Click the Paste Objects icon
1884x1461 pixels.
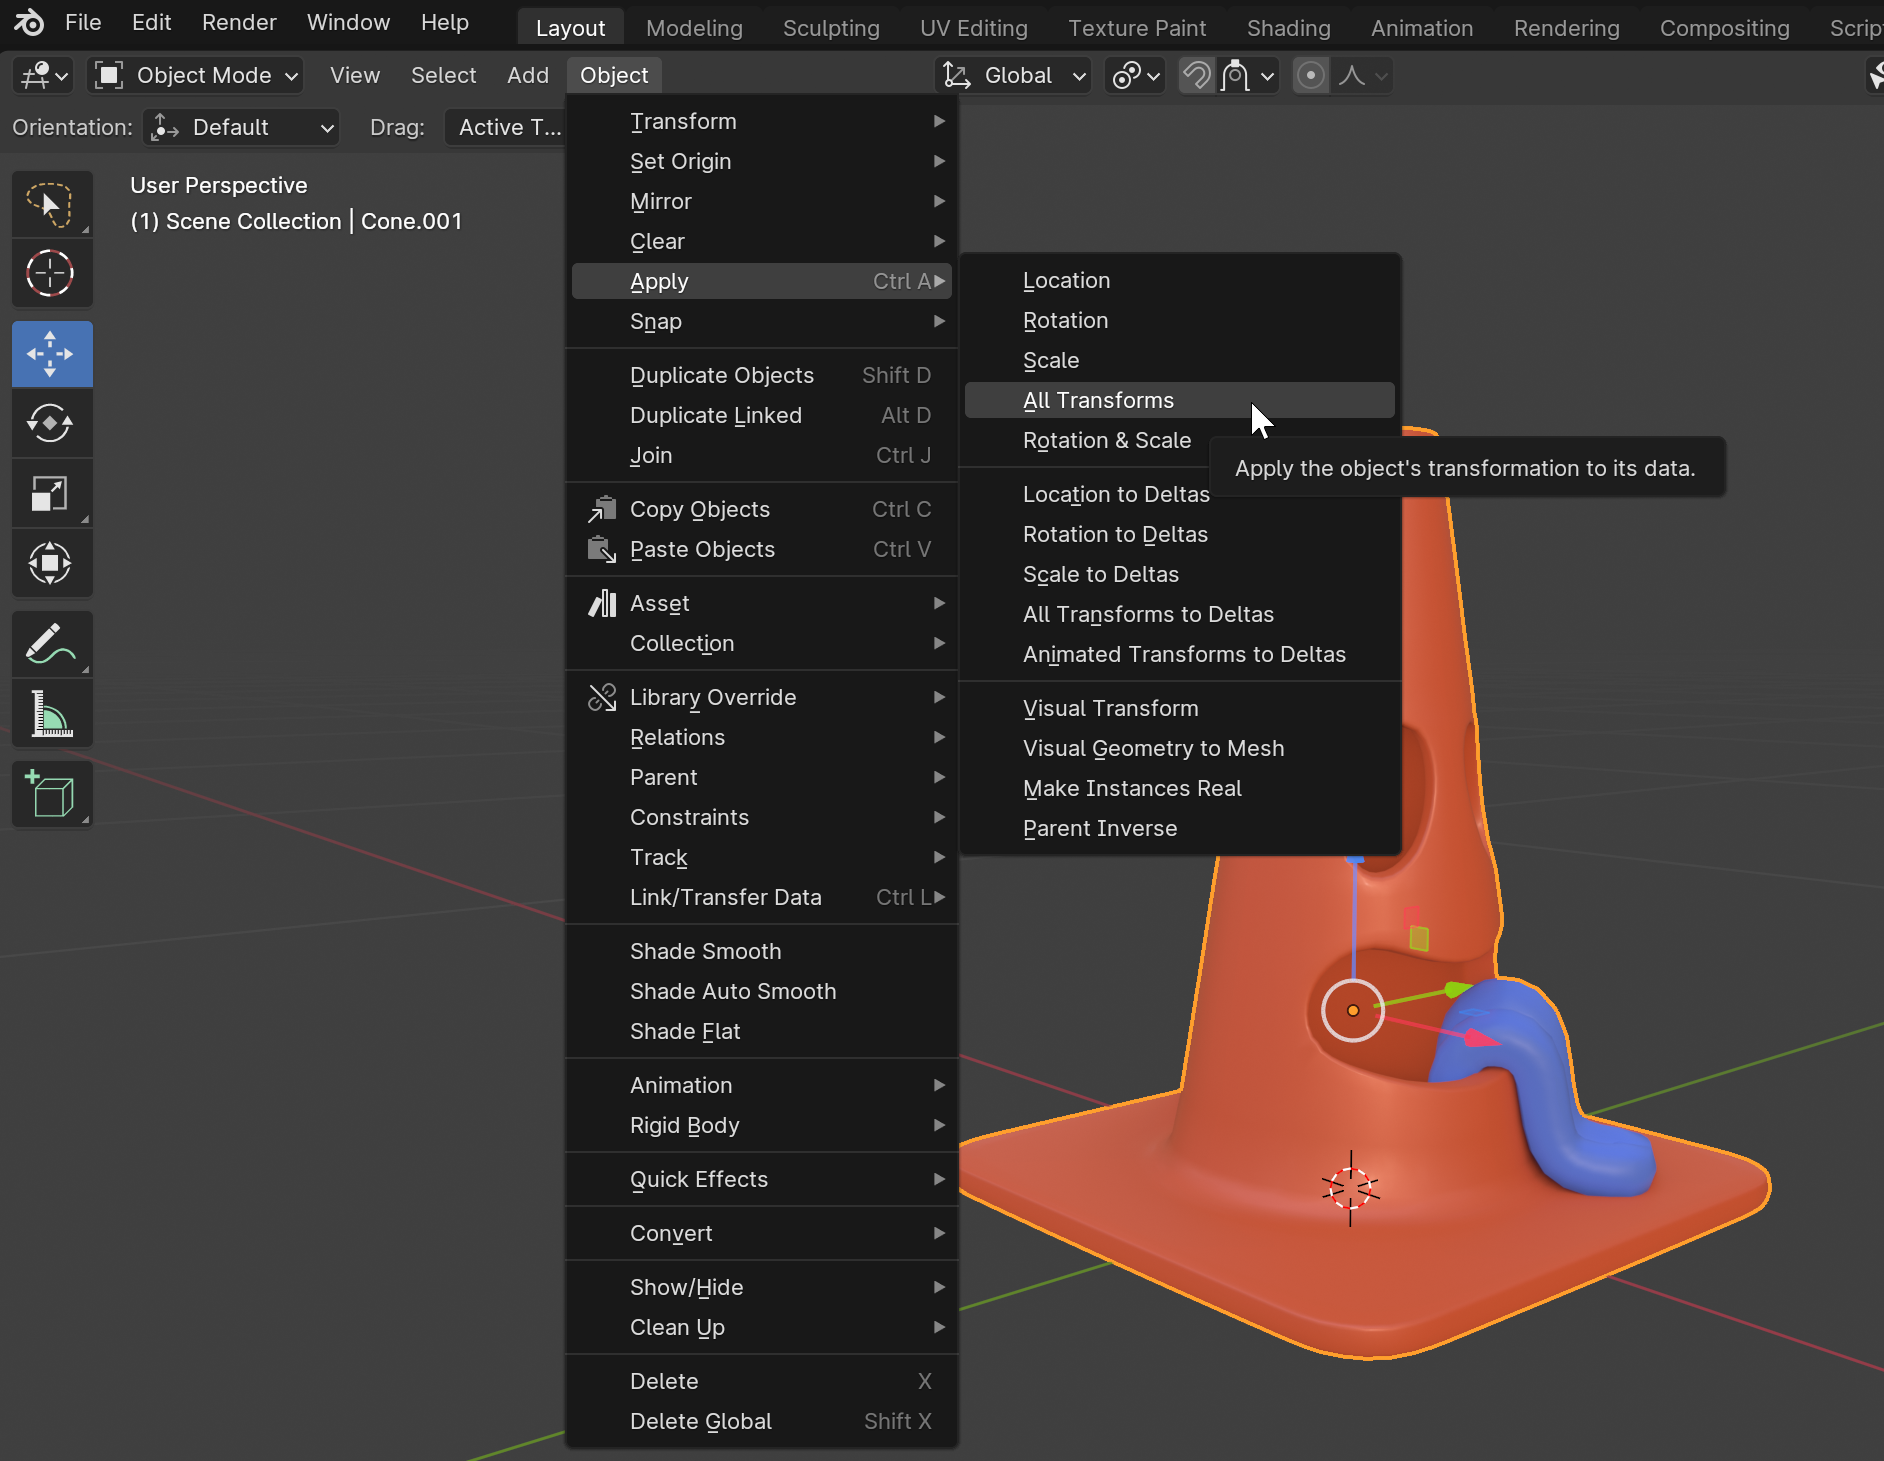(x=602, y=549)
